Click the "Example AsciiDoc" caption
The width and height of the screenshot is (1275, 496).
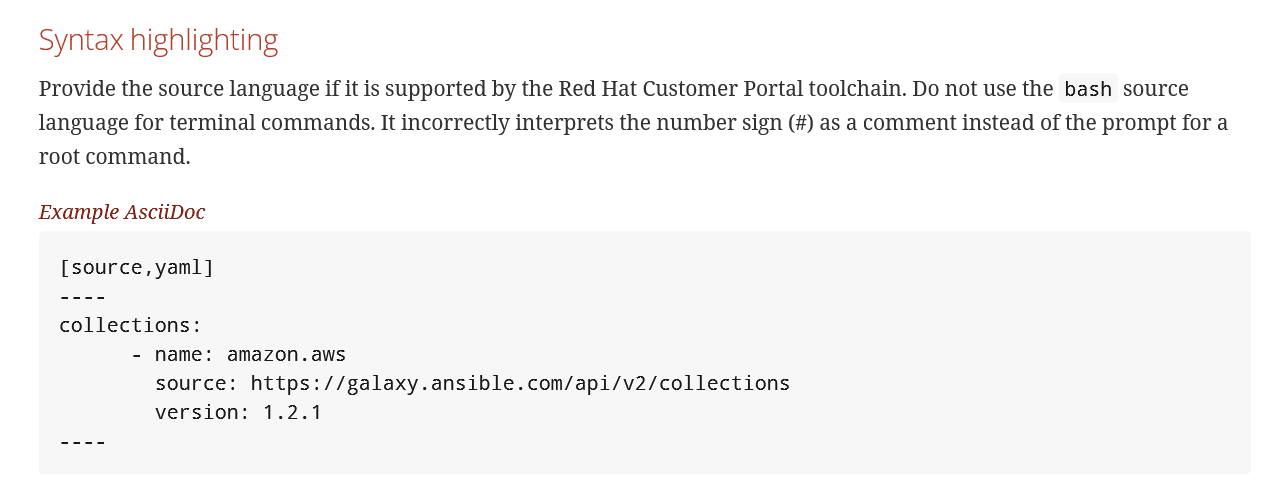pos(122,212)
